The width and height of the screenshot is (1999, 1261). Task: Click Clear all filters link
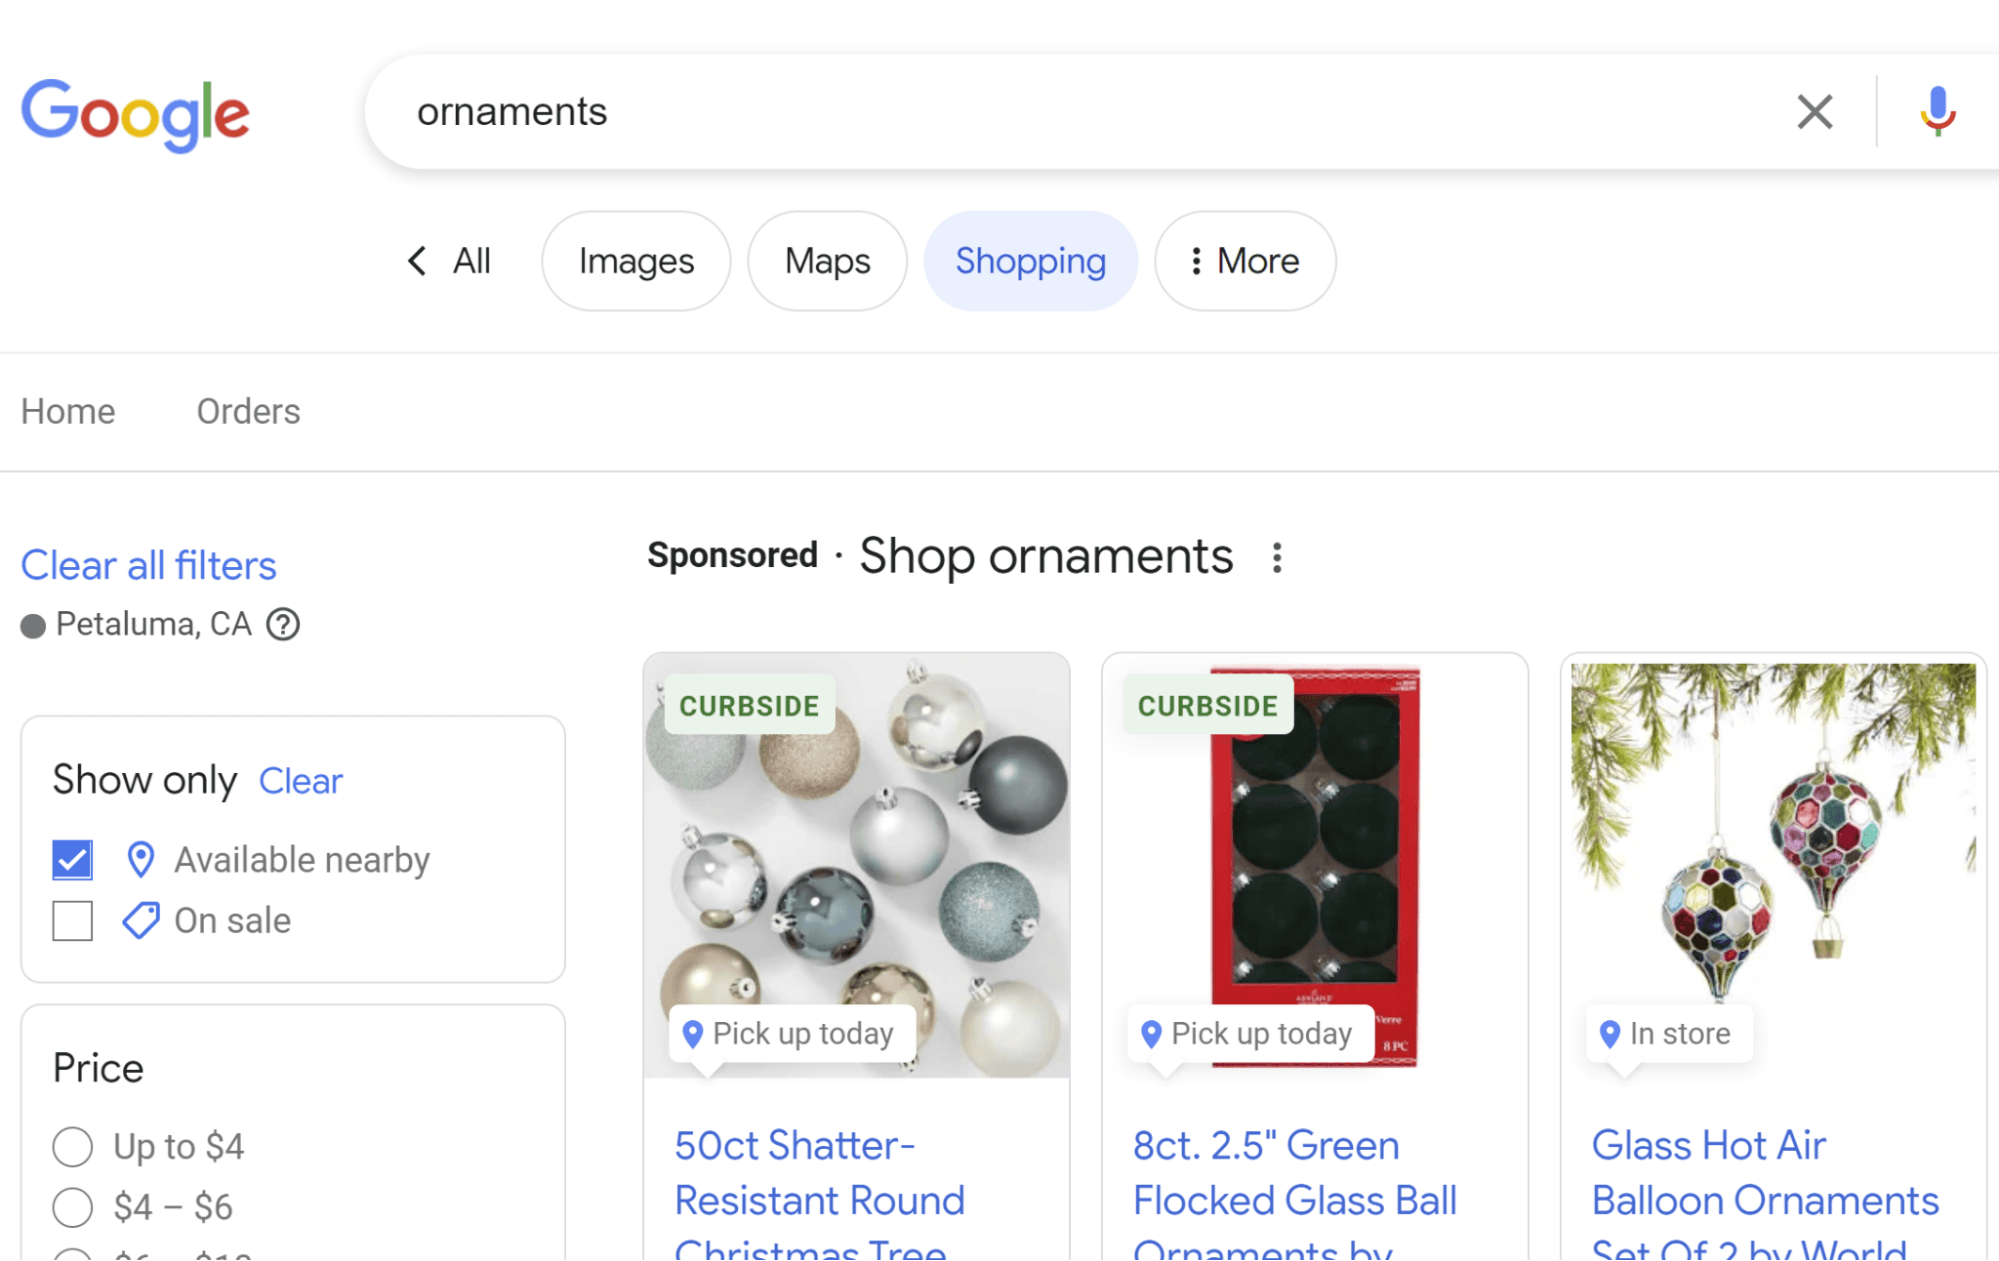pyautogui.click(x=149, y=566)
